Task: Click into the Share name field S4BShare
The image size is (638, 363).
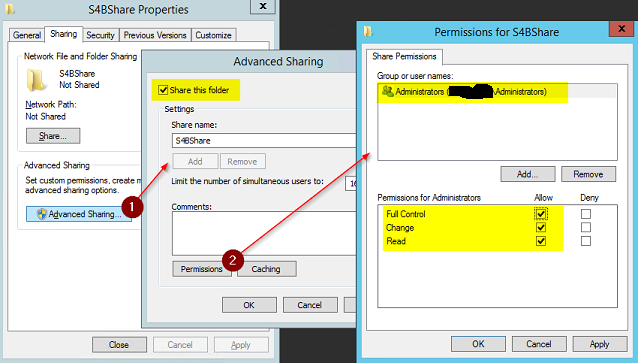Action: pos(264,140)
